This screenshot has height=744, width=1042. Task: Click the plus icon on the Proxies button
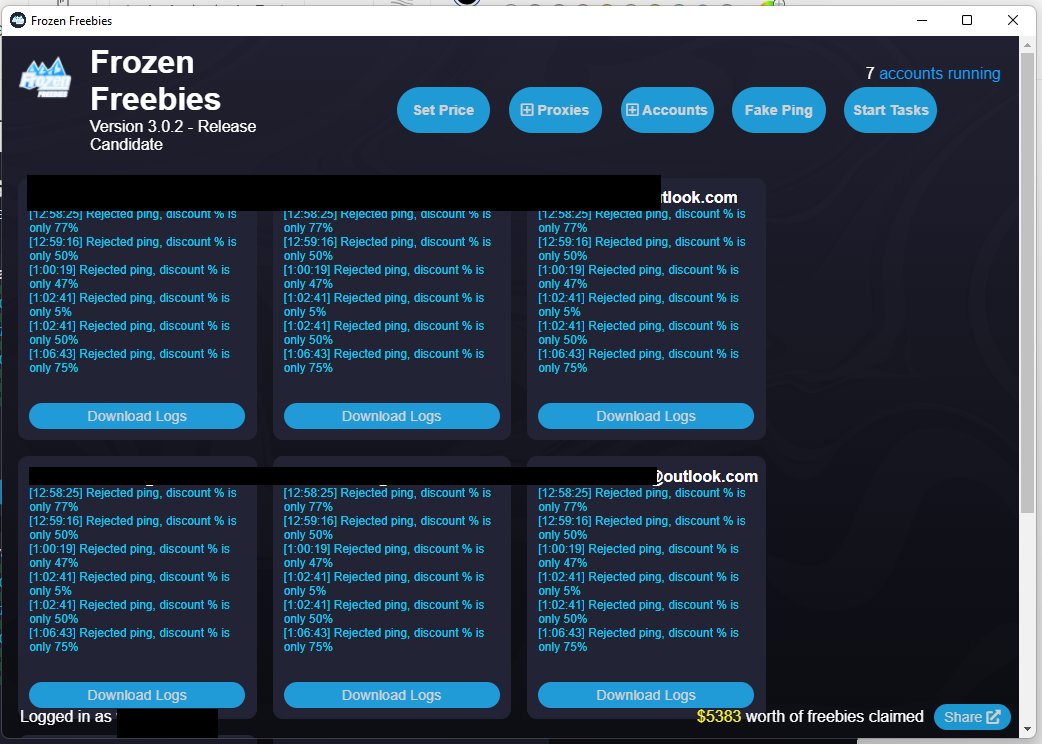527,110
